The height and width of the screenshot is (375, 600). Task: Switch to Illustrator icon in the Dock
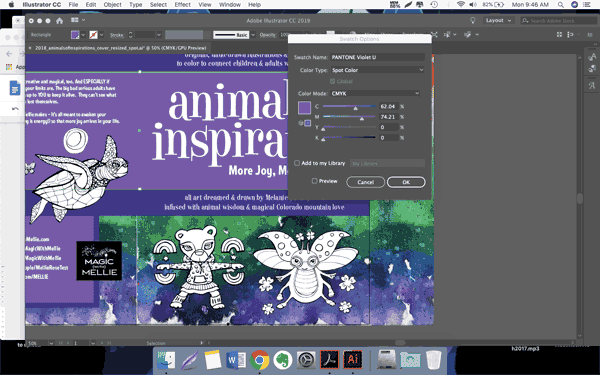point(353,360)
